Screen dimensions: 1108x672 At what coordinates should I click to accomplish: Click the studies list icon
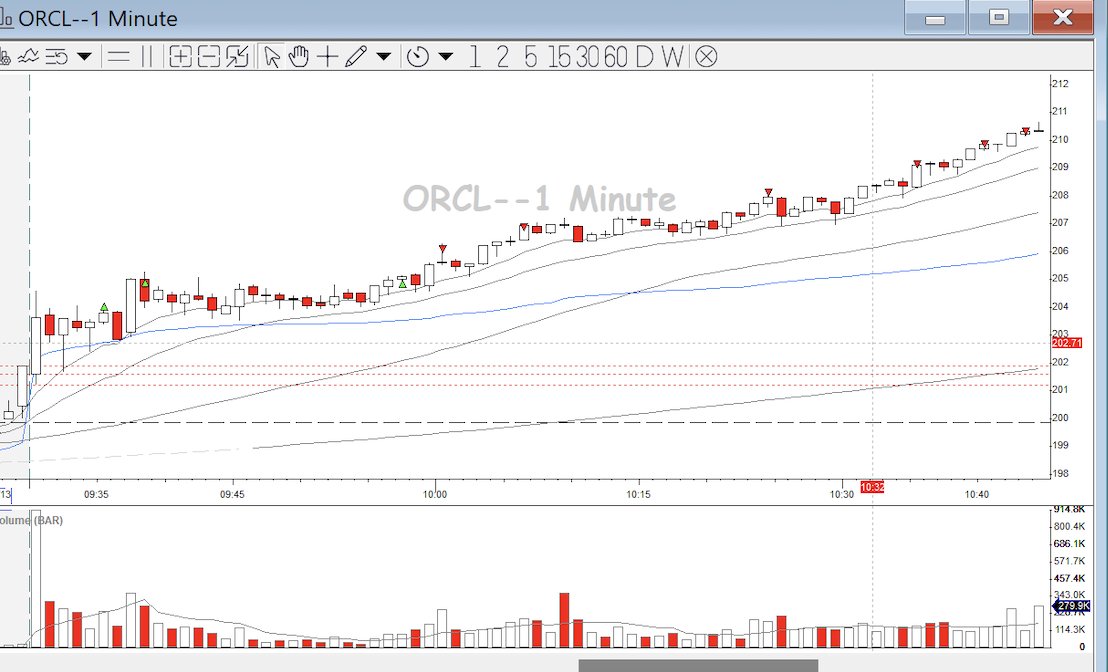[x=57, y=56]
